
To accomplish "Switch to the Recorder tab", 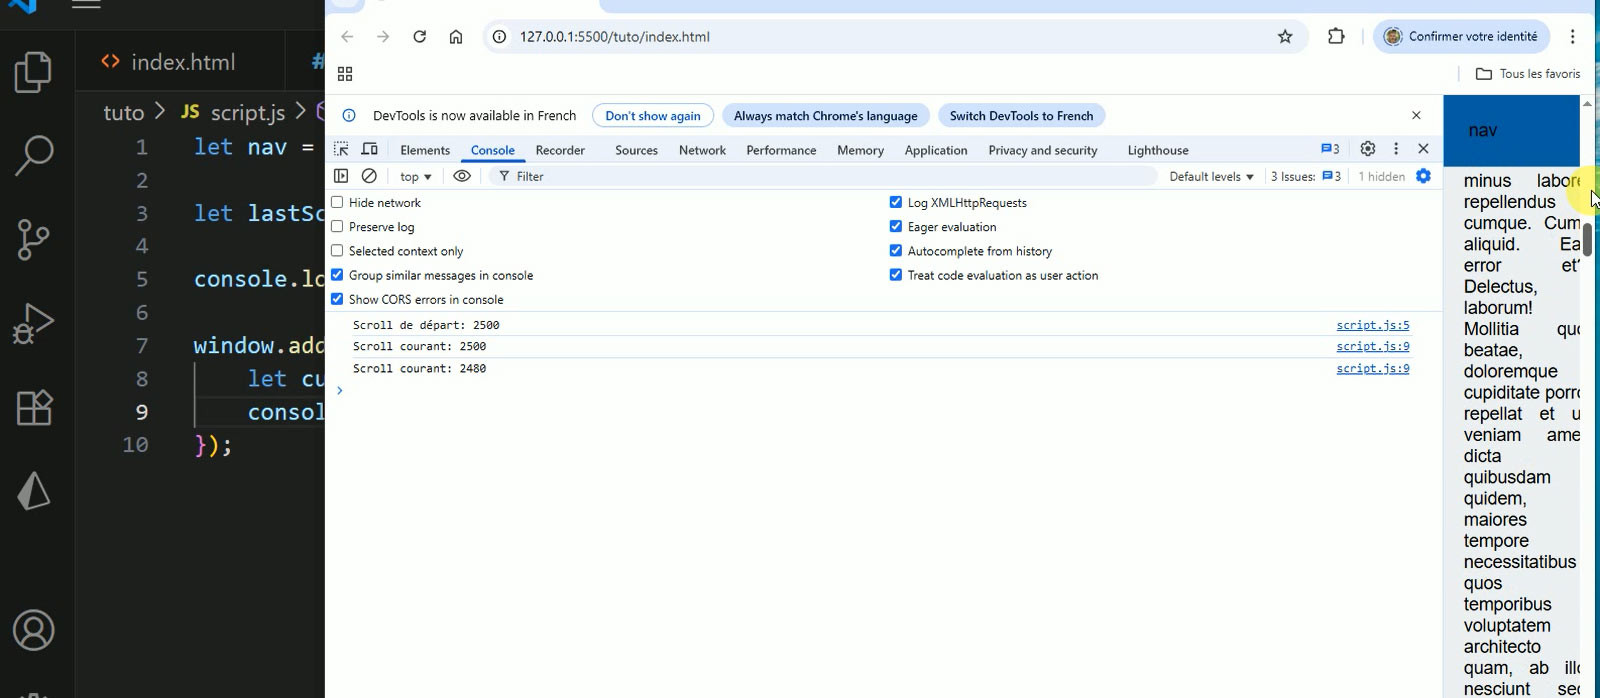I will (x=560, y=150).
